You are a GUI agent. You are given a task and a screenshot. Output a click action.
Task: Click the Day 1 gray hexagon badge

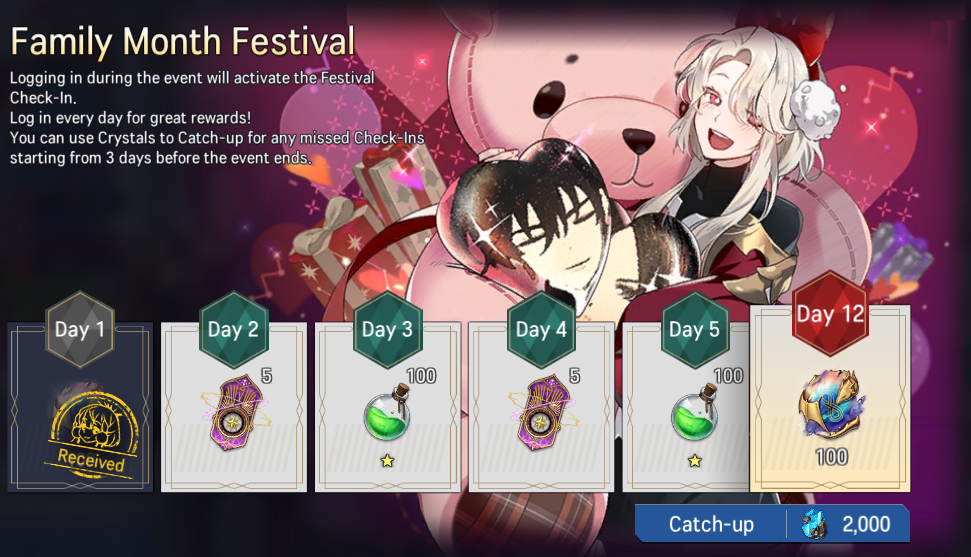(80, 329)
